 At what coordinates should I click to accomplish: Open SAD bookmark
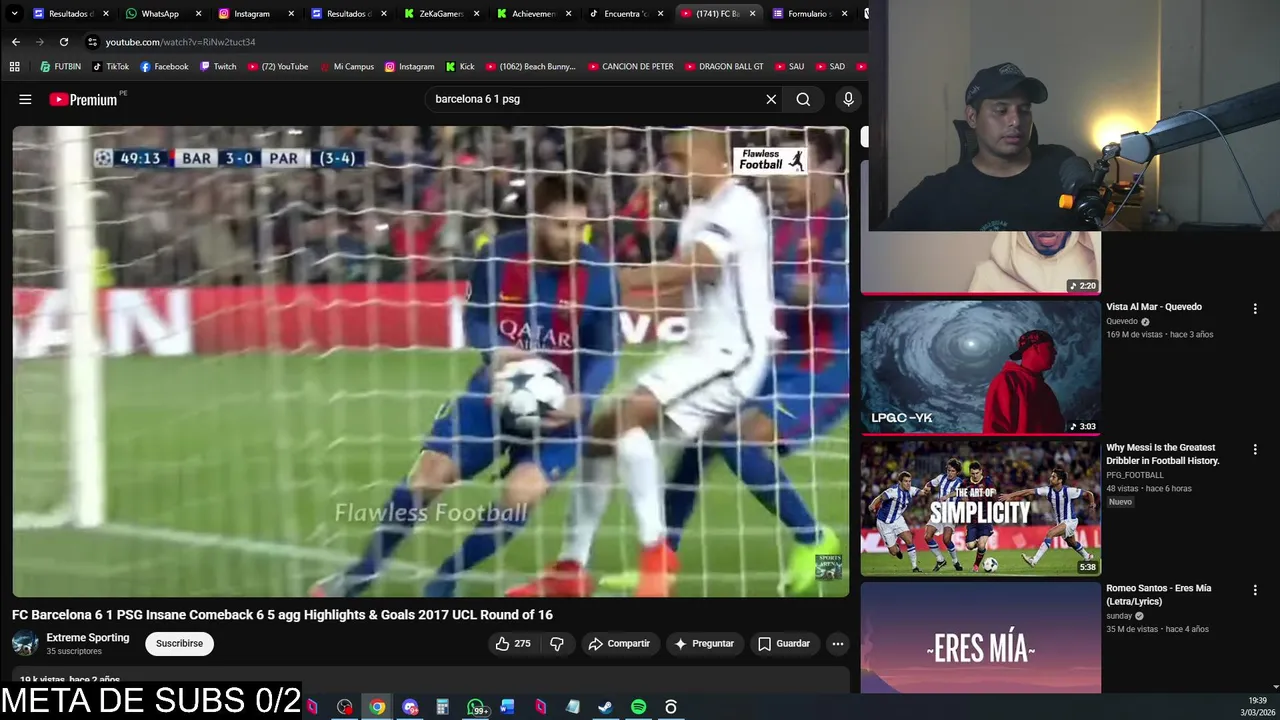[x=830, y=67]
